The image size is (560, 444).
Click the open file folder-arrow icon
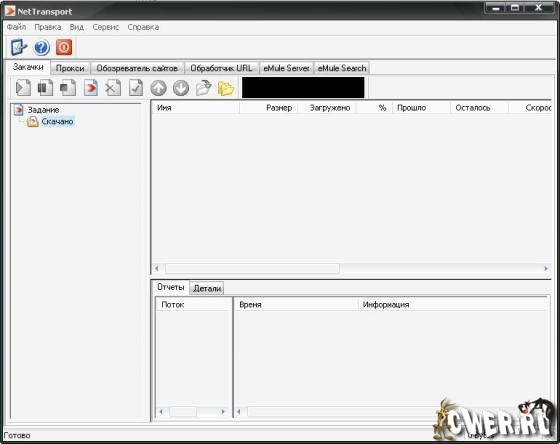tap(204, 88)
